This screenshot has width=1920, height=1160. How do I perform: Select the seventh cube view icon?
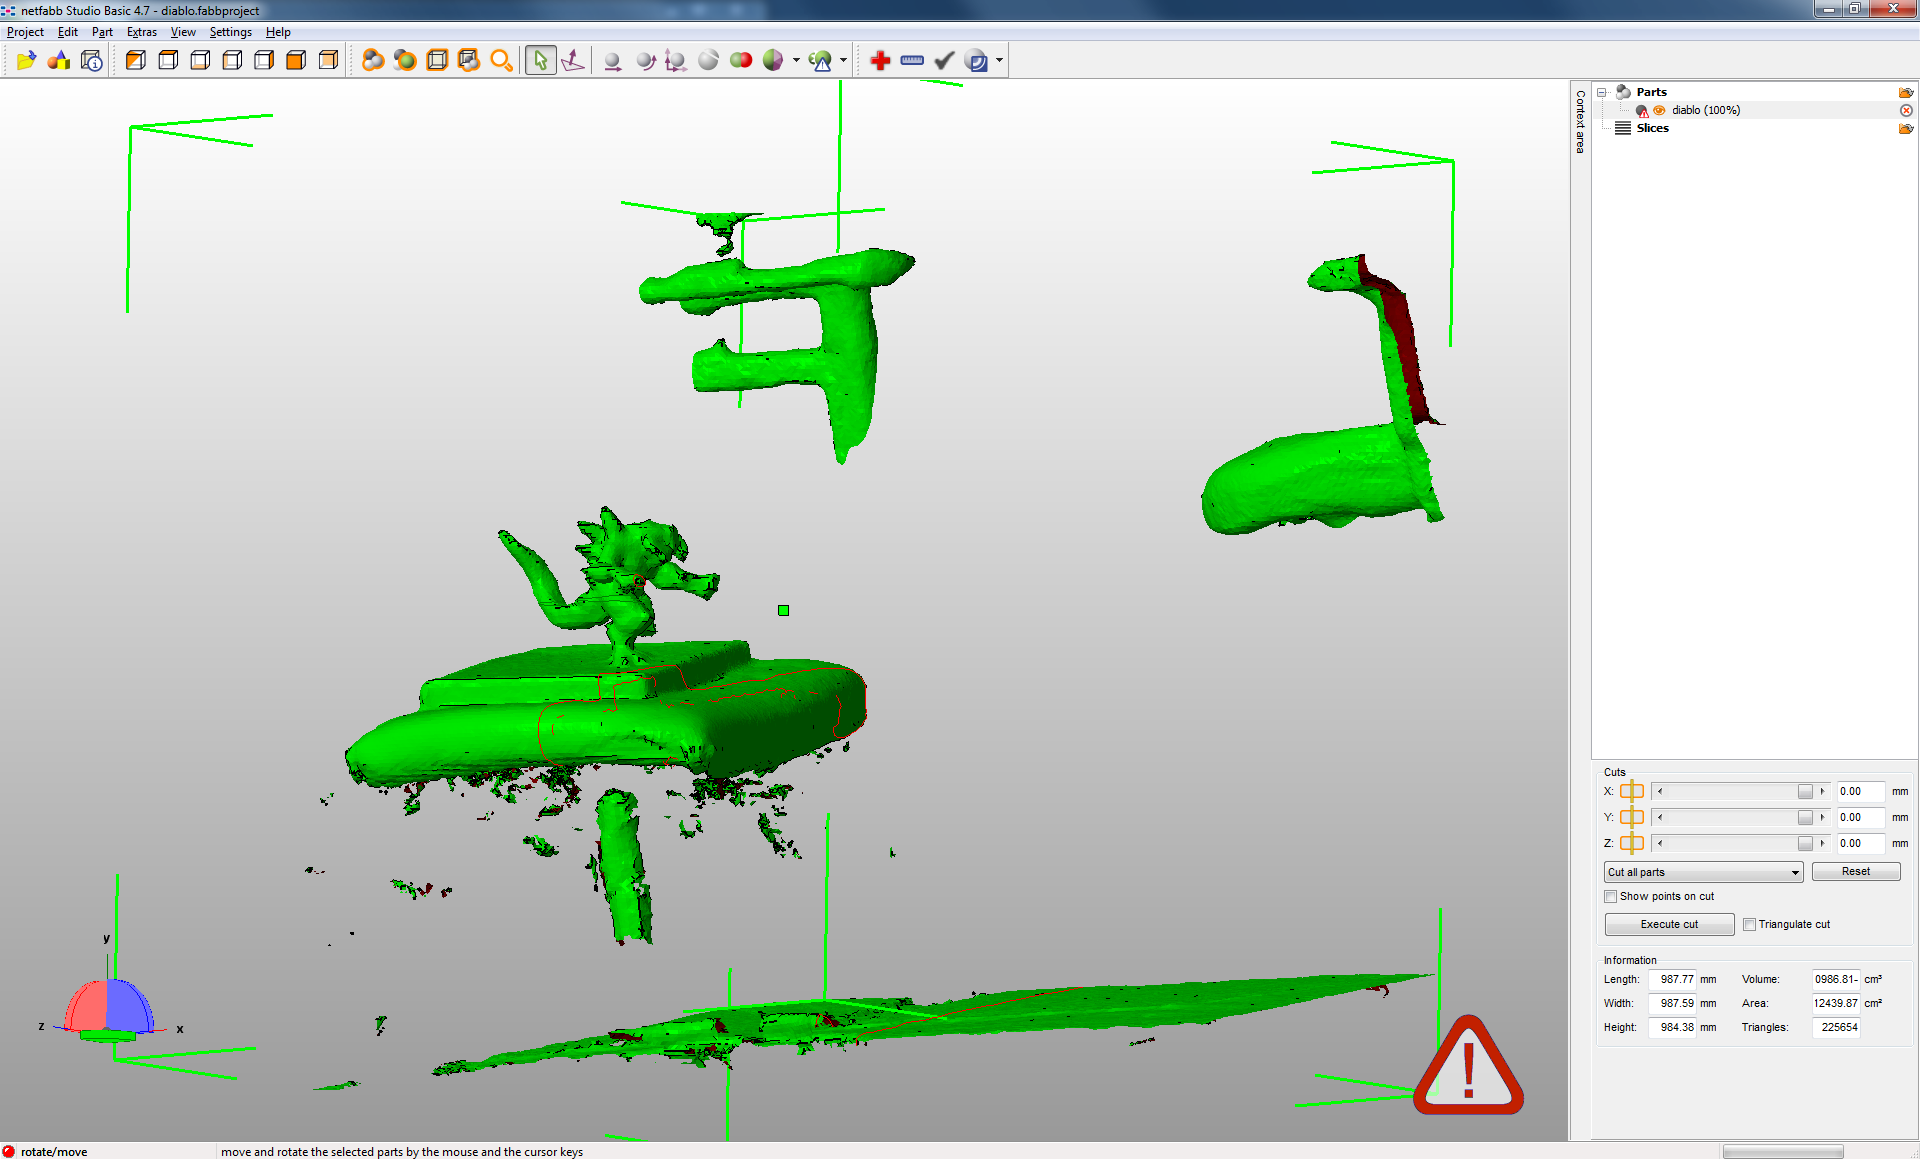tap(328, 61)
